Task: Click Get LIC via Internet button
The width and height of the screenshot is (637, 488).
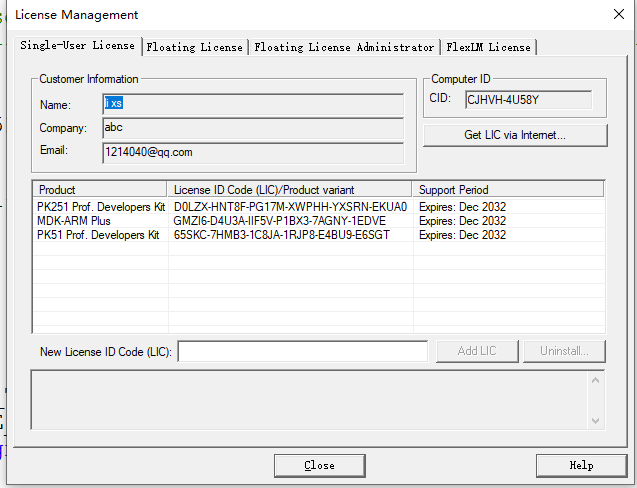Action: pyautogui.click(x=515, y=135)
